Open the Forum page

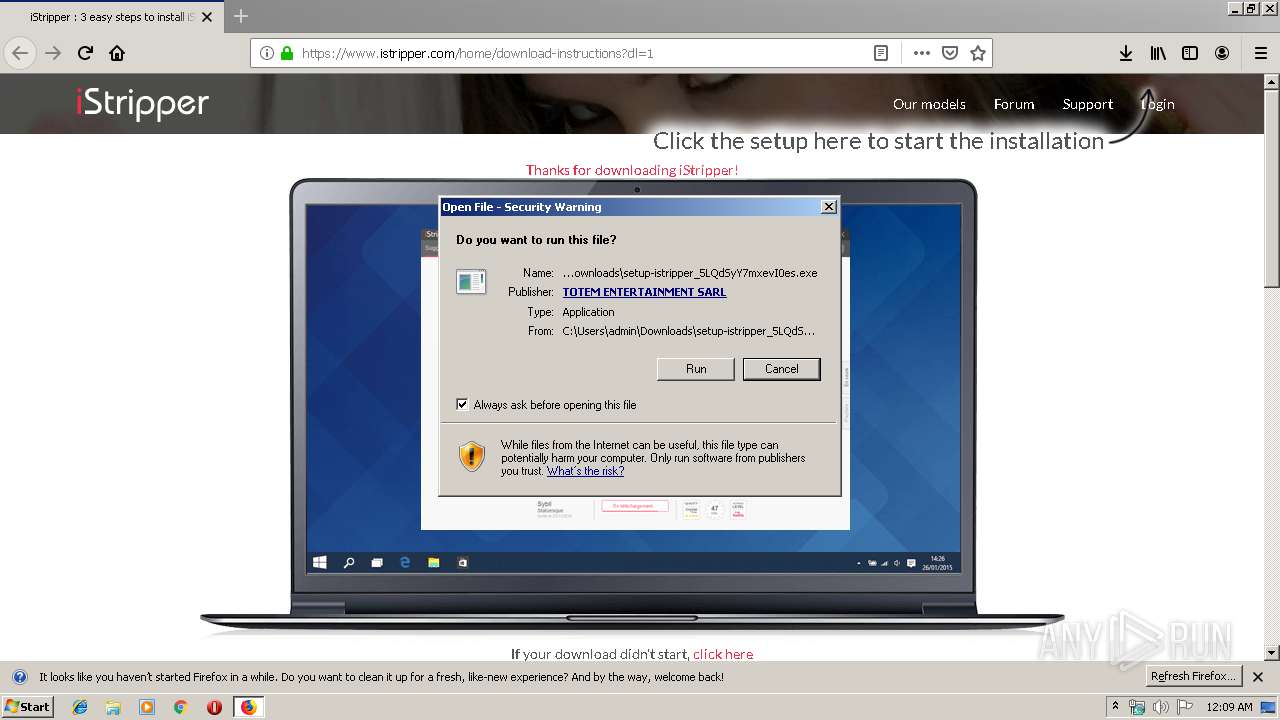(x=1014, y=104)
